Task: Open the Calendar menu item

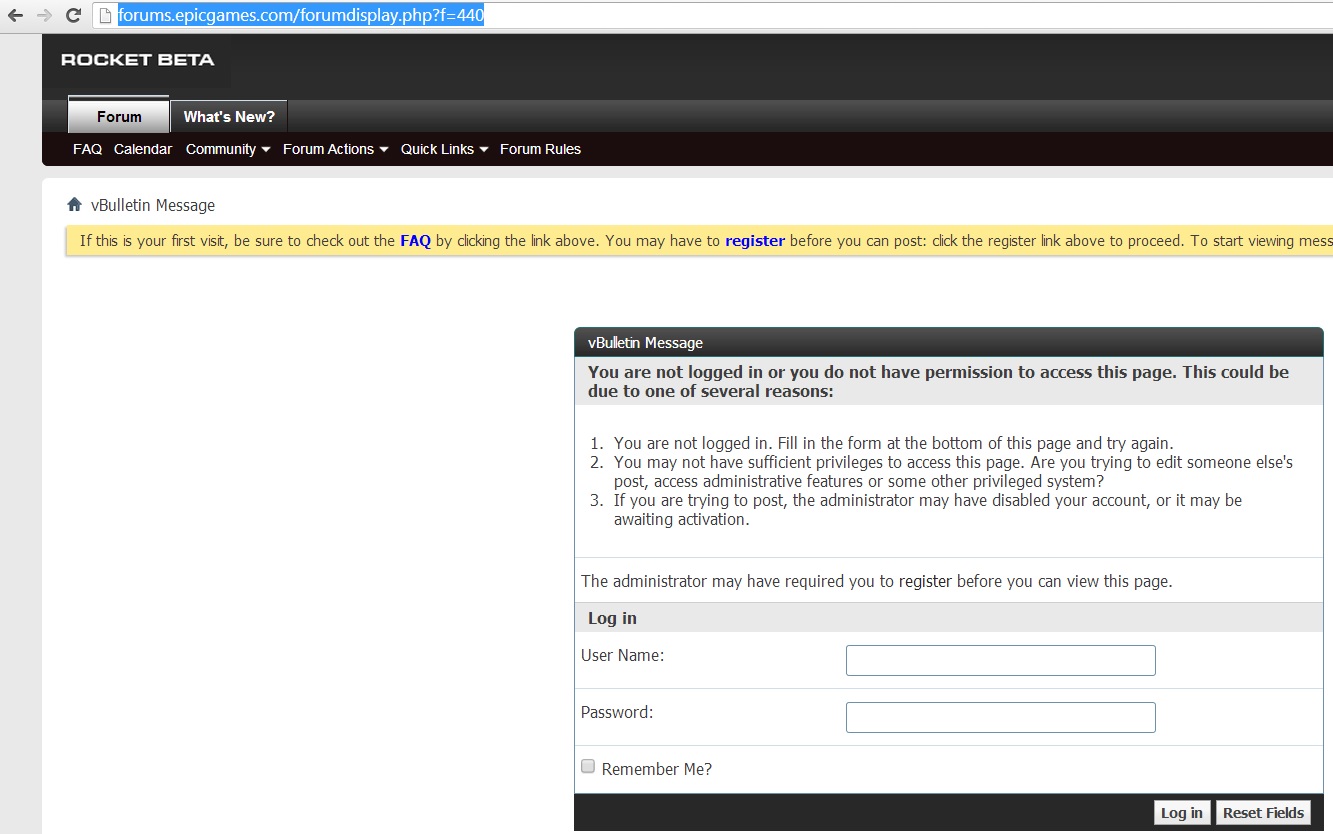Action: 143,149
